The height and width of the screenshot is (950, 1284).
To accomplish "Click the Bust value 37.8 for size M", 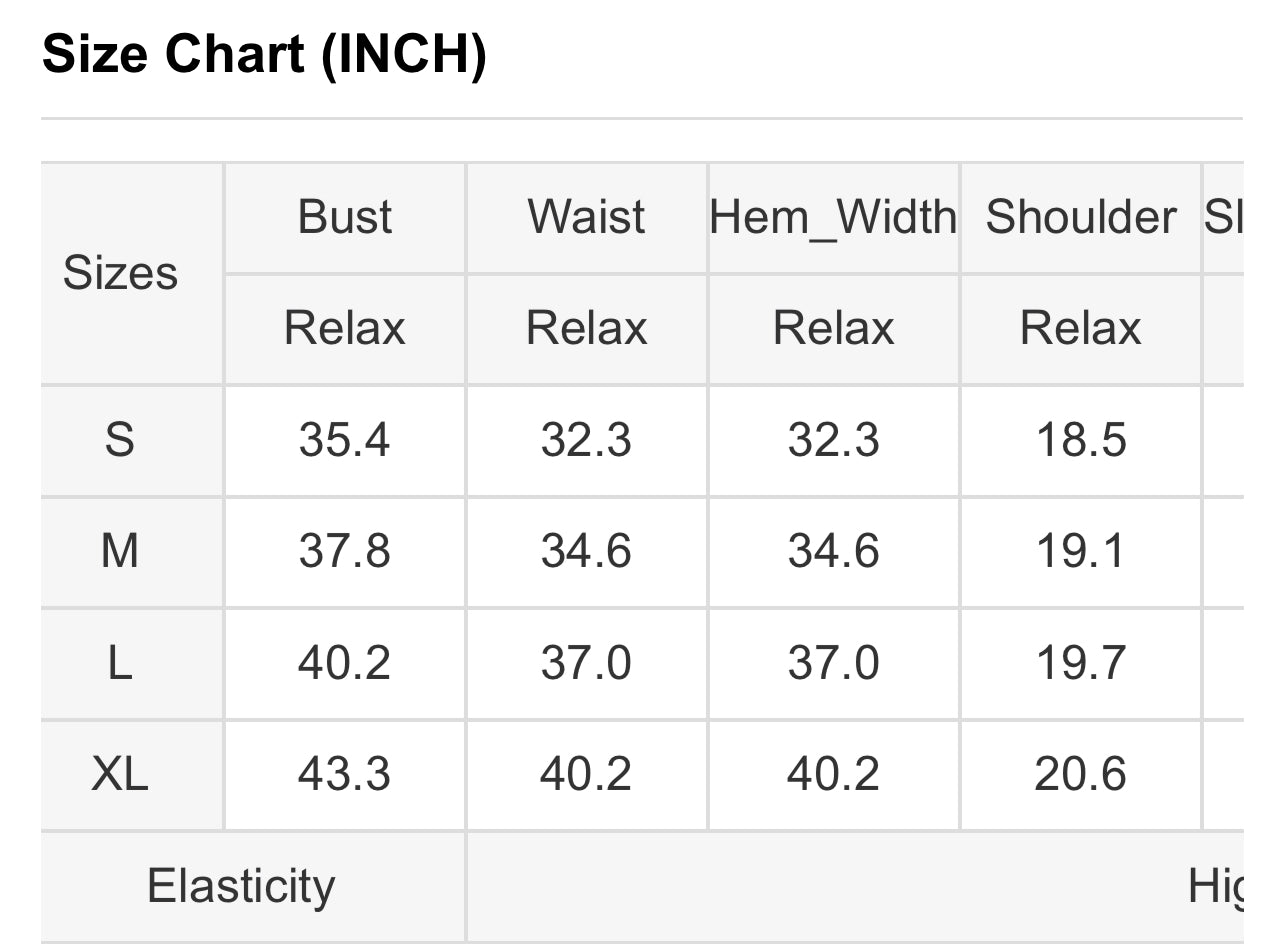I will tap(345, 551).
